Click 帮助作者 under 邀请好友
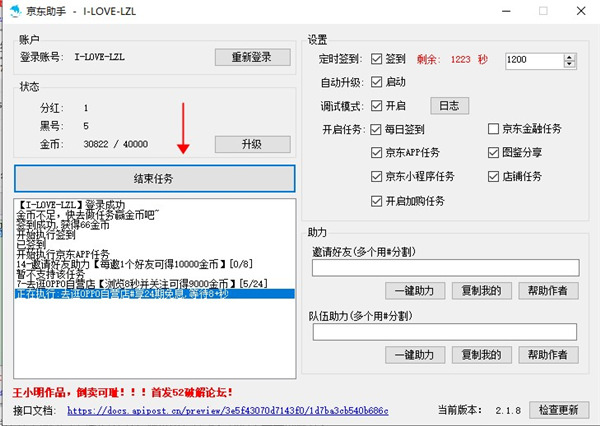This screenshot has width=600, height=426. [548, 291]
